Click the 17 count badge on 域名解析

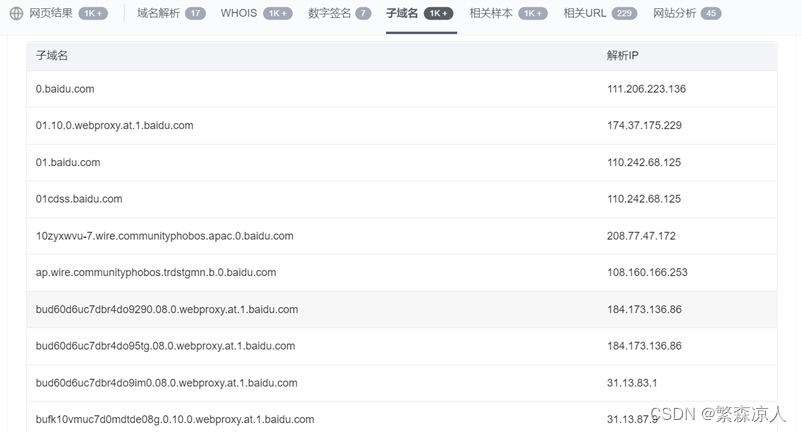coord(195,13)
